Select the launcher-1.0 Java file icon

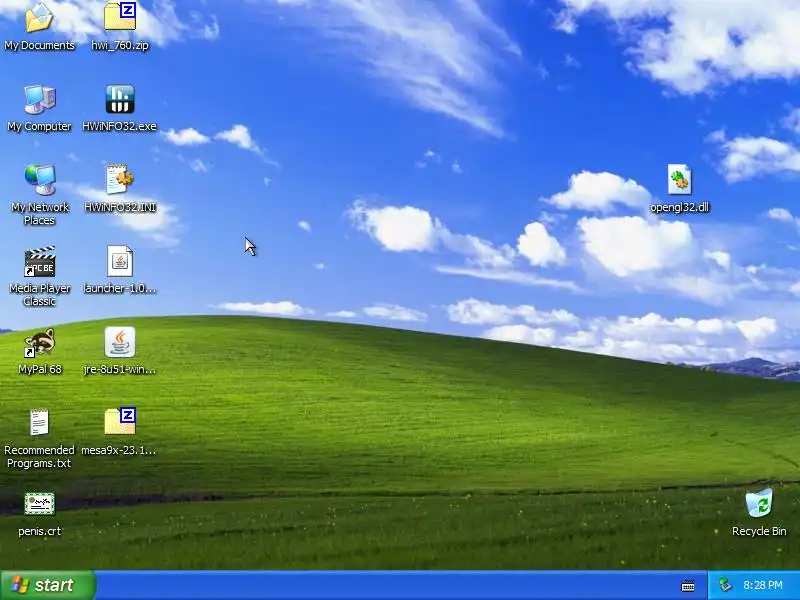click(x=120, y=261)
